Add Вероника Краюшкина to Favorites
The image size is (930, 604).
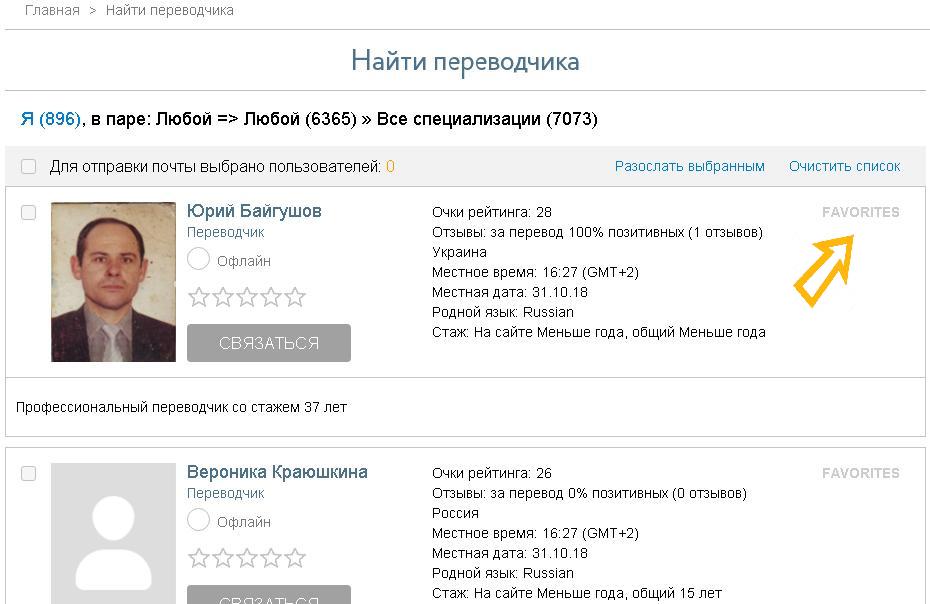[860, 473]
